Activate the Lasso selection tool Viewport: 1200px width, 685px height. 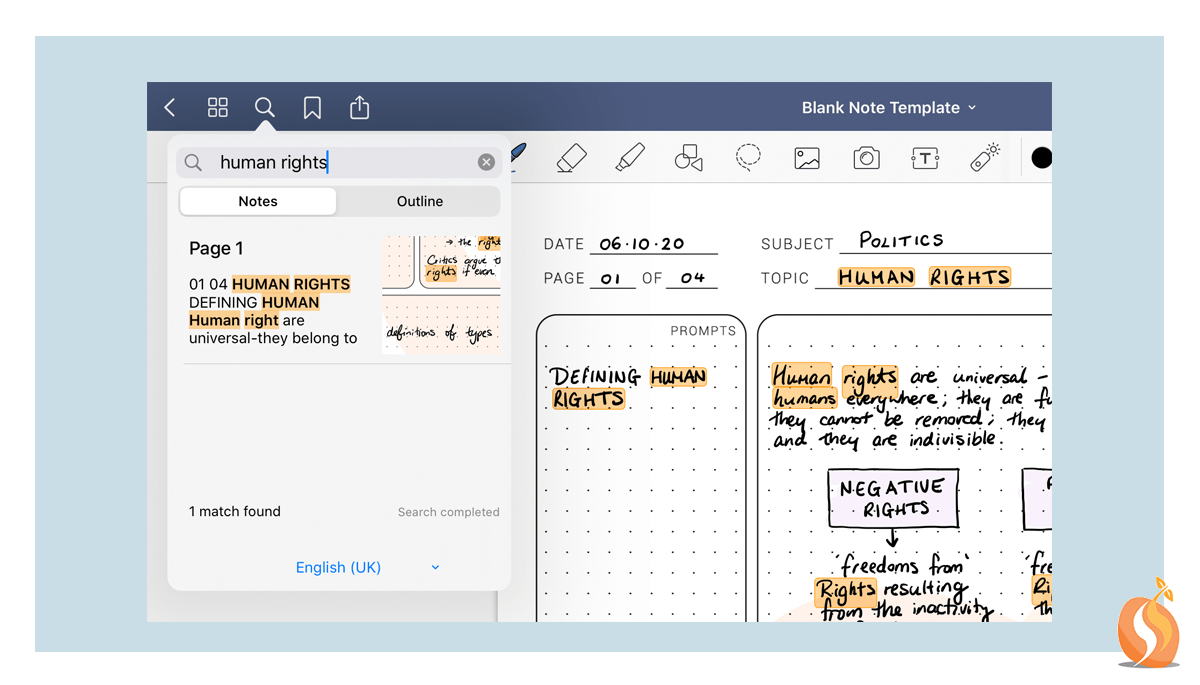point(747,157)
